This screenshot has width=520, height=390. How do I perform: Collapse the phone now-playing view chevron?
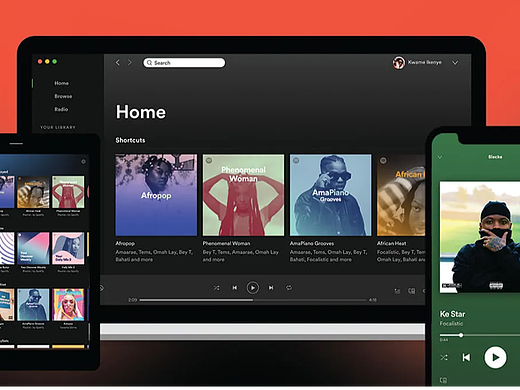(440, 157)
